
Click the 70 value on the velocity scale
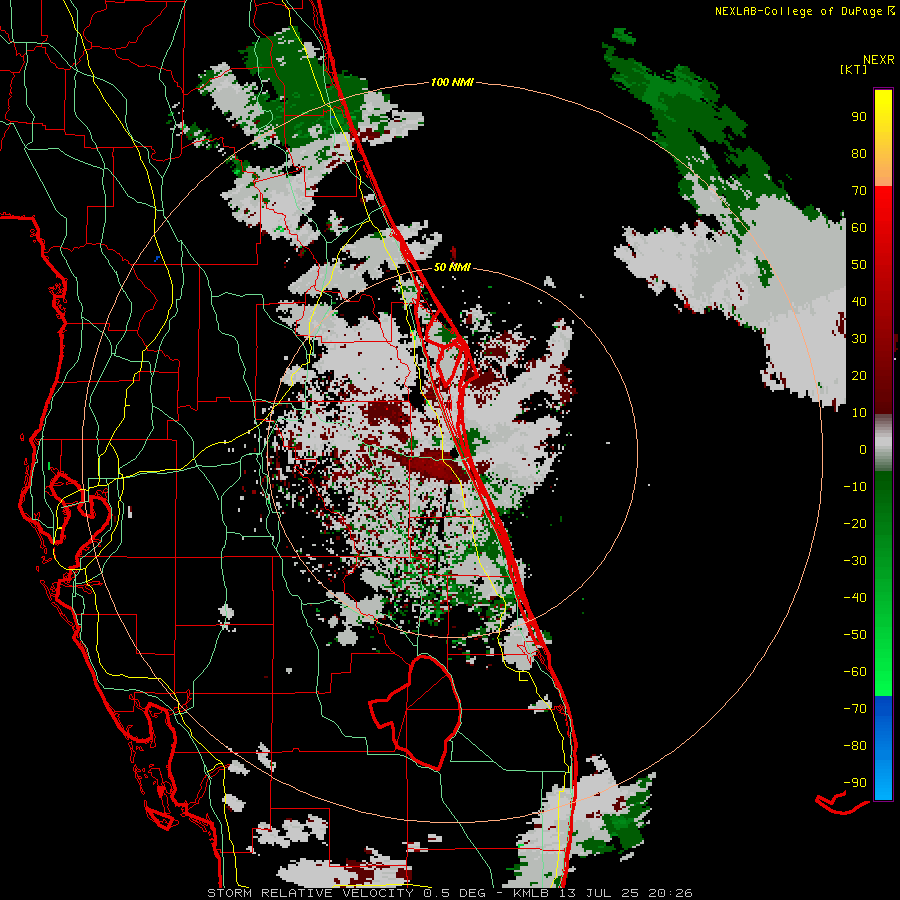coord(859,191)
